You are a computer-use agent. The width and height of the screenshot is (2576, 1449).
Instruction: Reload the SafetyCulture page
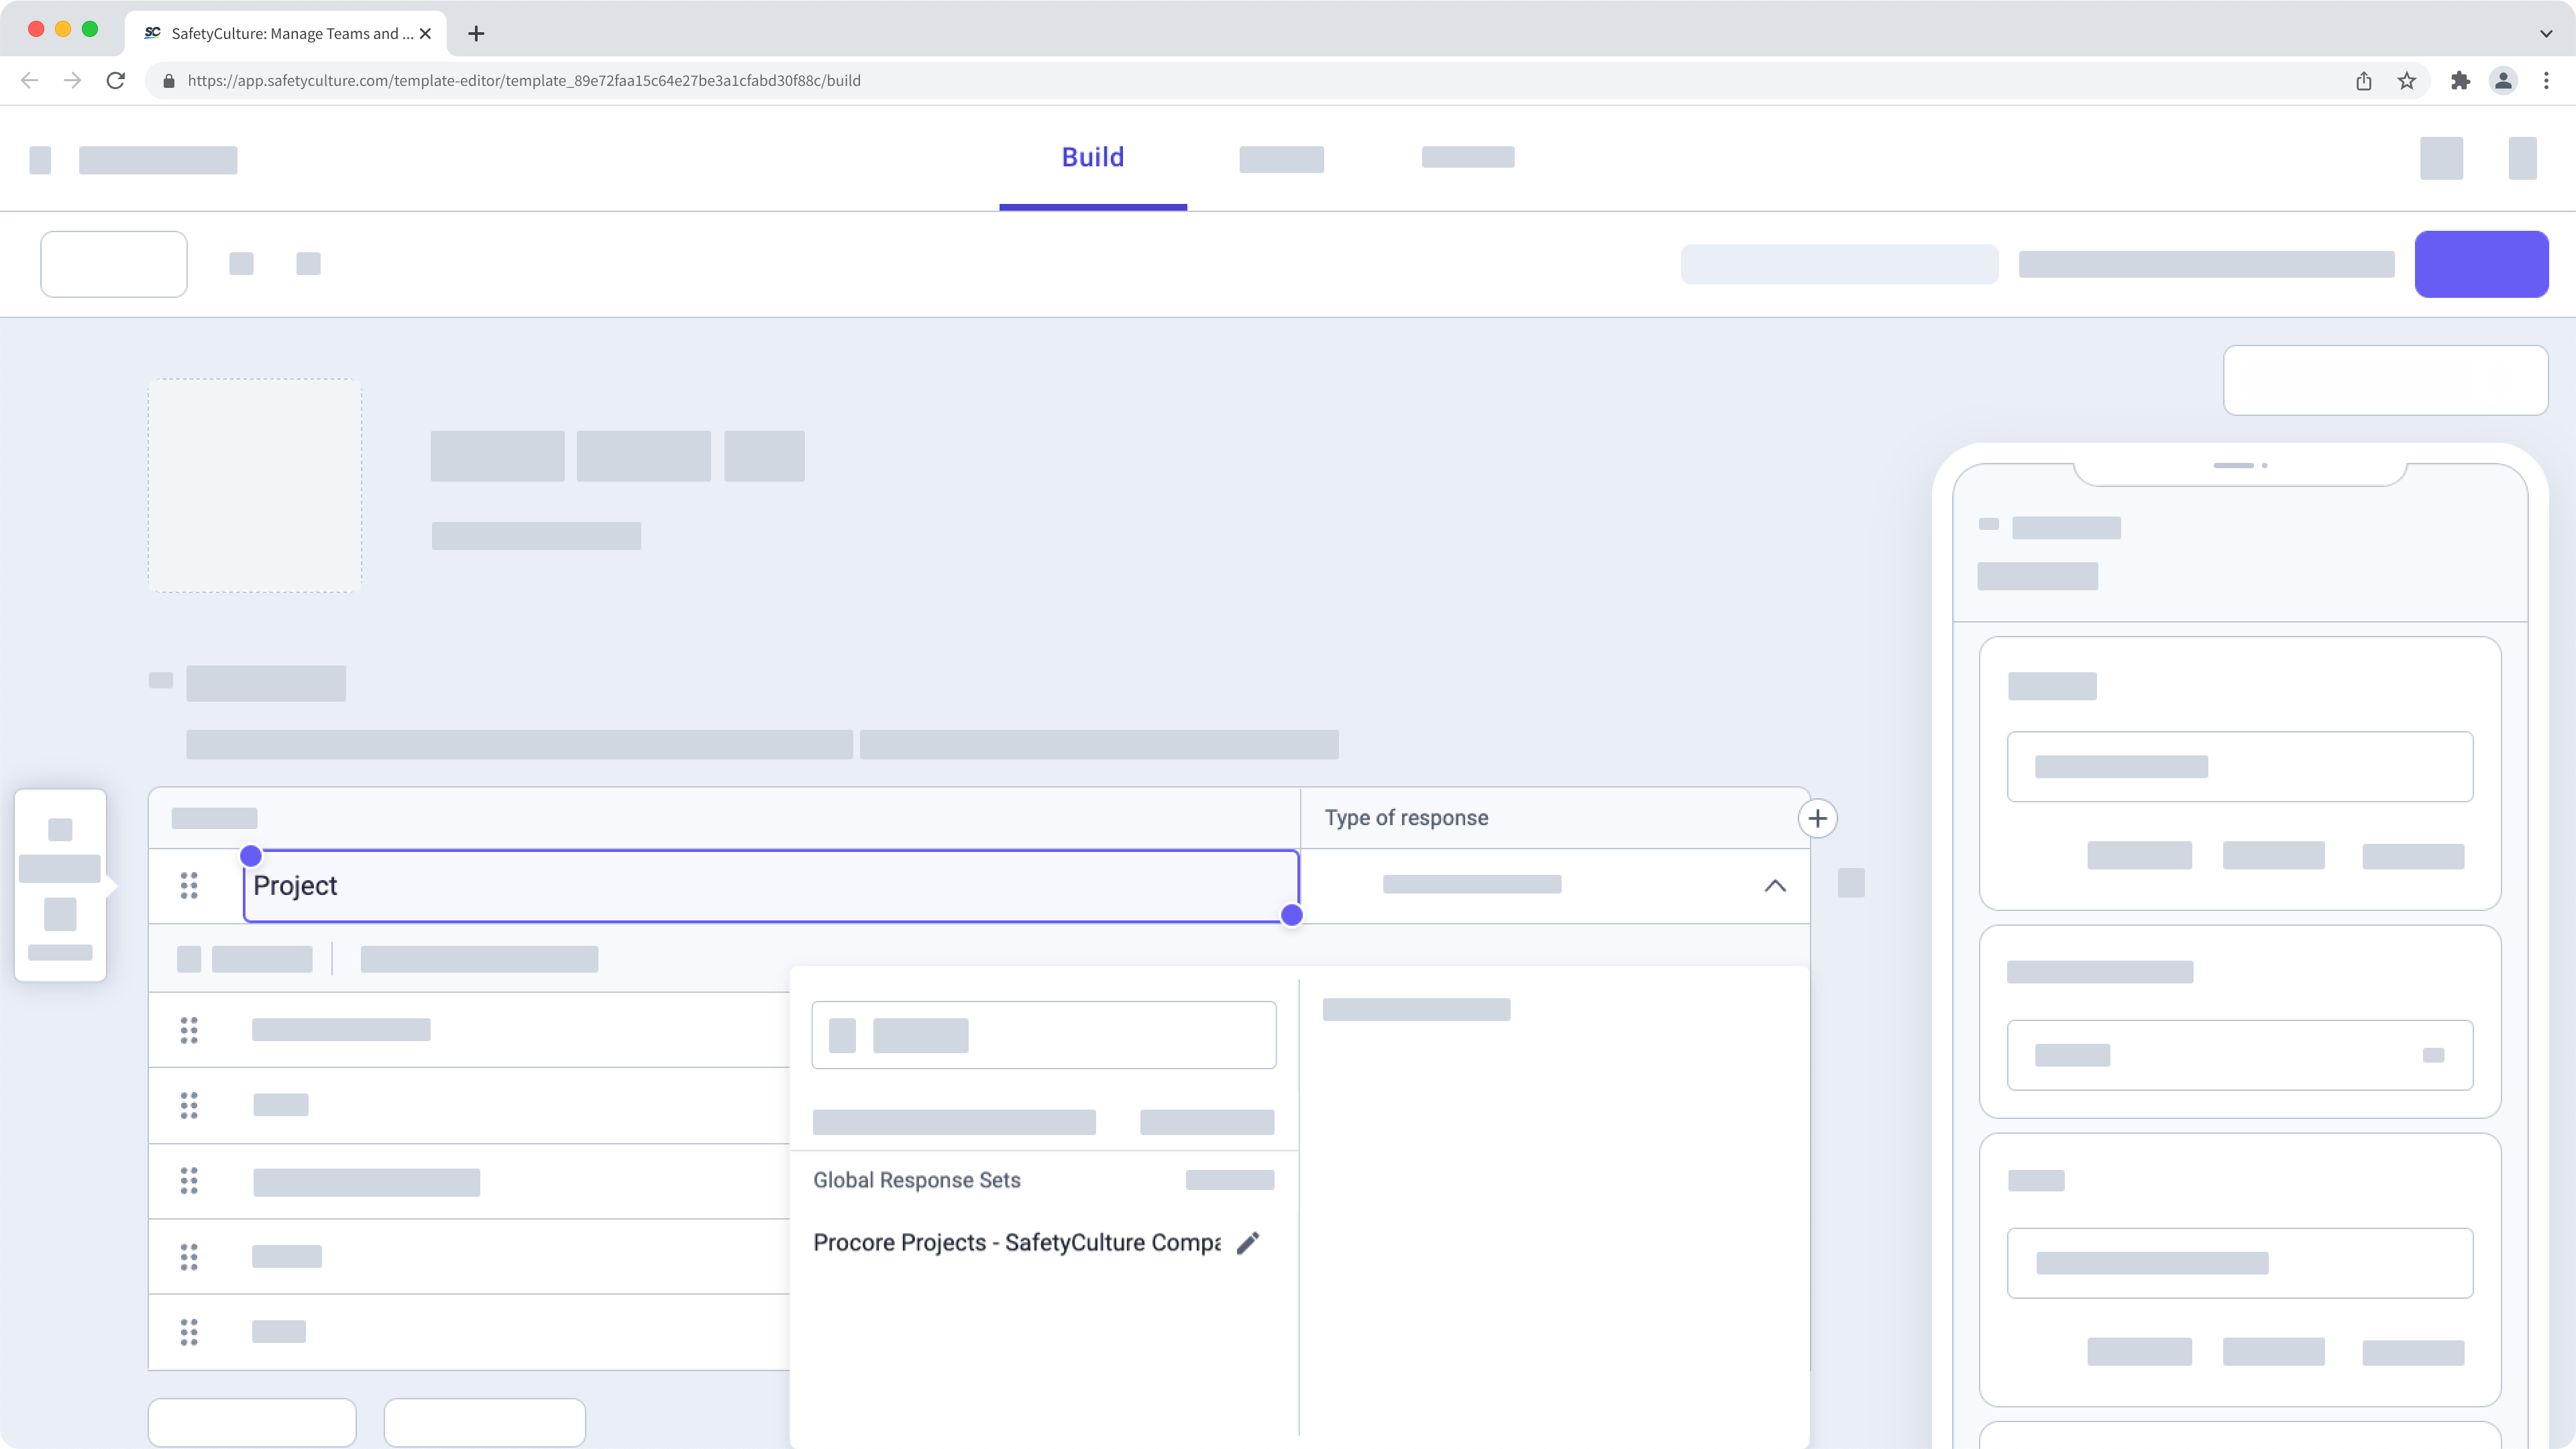tap(116, 80)
